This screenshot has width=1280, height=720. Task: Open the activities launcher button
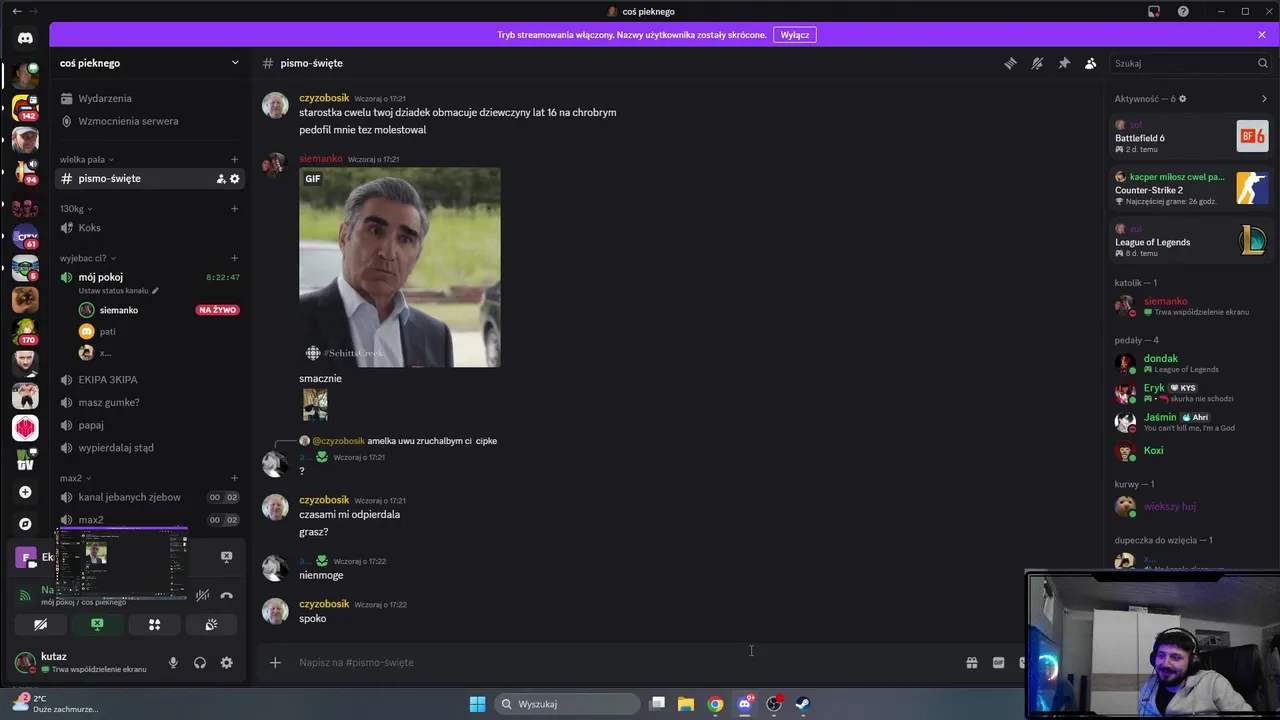pyautogui.click(x=154, y=624)
